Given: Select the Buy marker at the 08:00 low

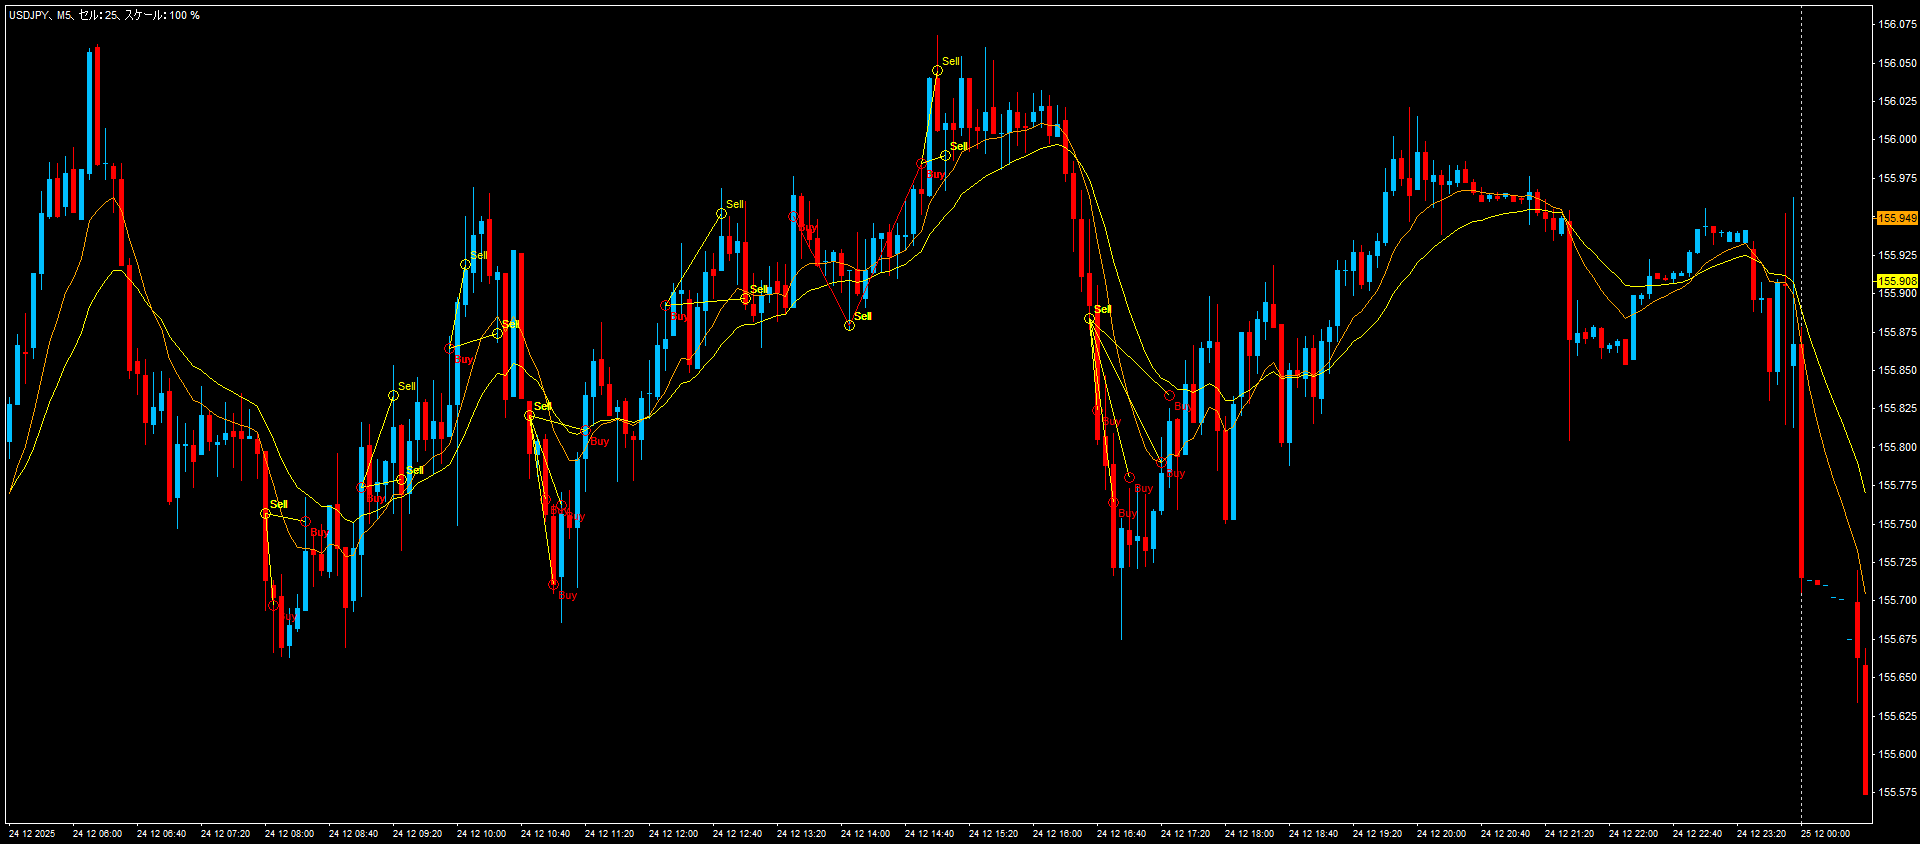Looking at the screenshot, I should pyautogui.click(x=273, y=605).
